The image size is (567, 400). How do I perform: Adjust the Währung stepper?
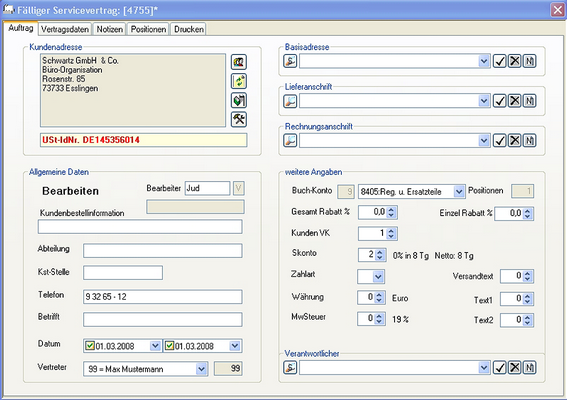[x=379, y=298]
